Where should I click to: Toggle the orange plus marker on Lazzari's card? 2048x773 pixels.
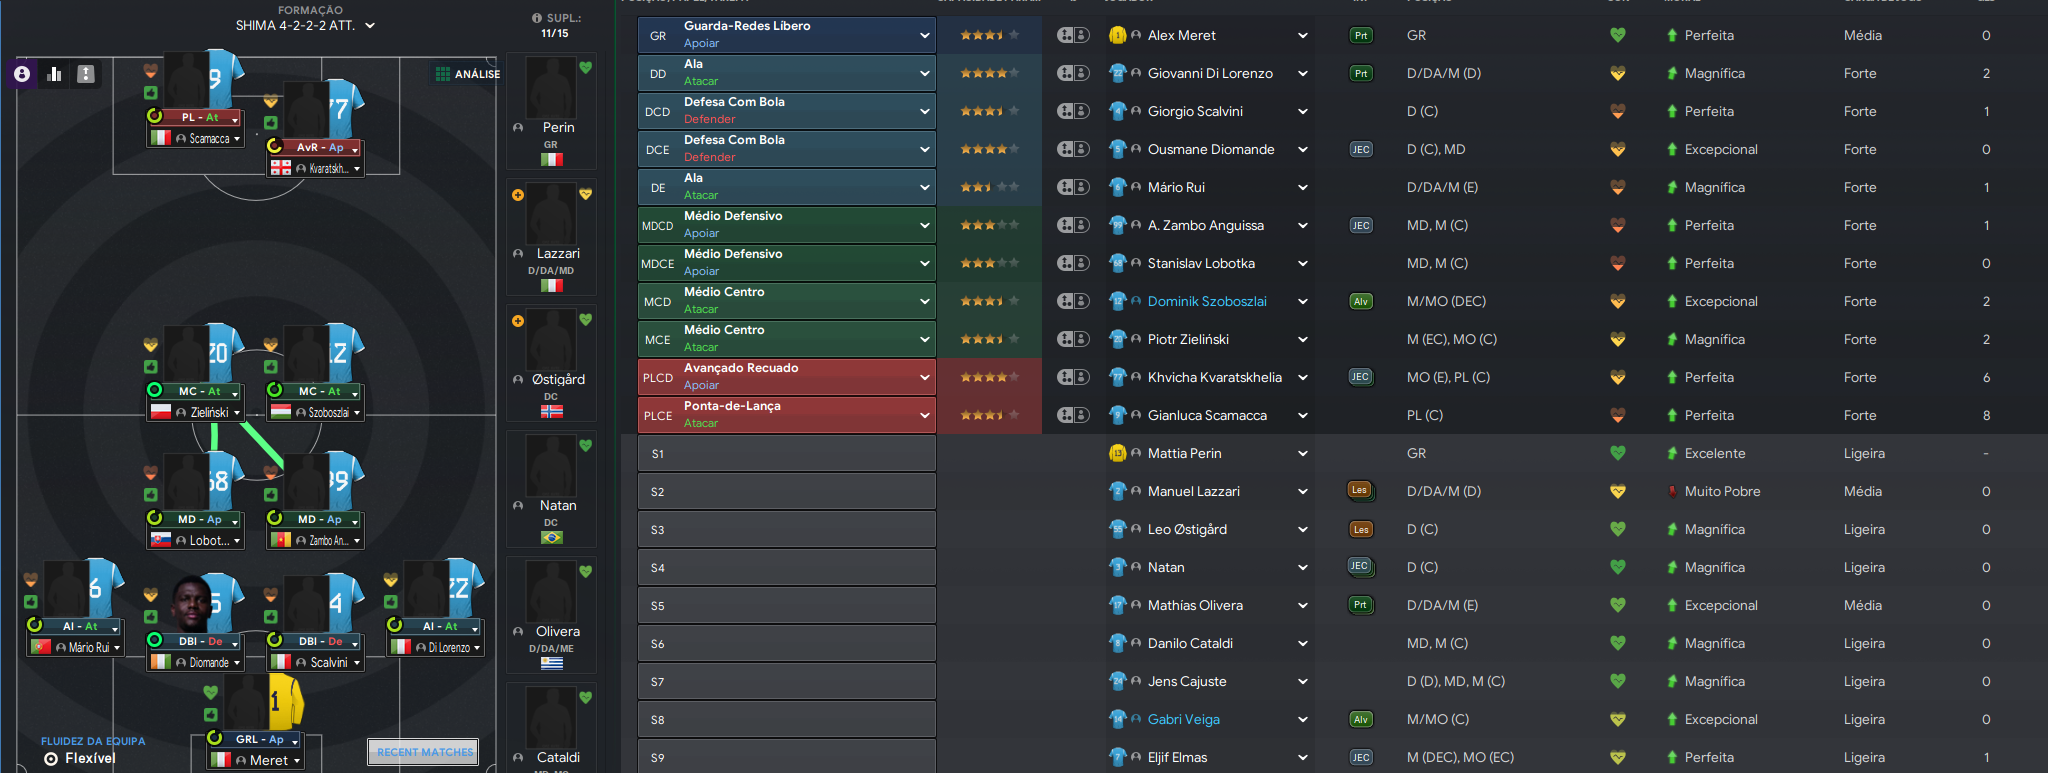coord(518,195)
